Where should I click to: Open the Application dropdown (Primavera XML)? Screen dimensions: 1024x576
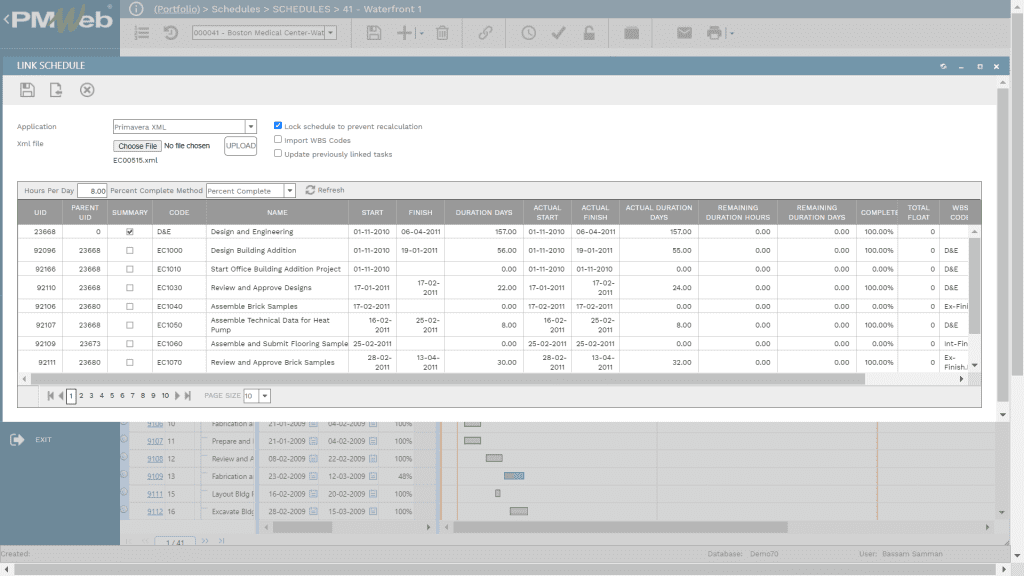tap(251, 127)
